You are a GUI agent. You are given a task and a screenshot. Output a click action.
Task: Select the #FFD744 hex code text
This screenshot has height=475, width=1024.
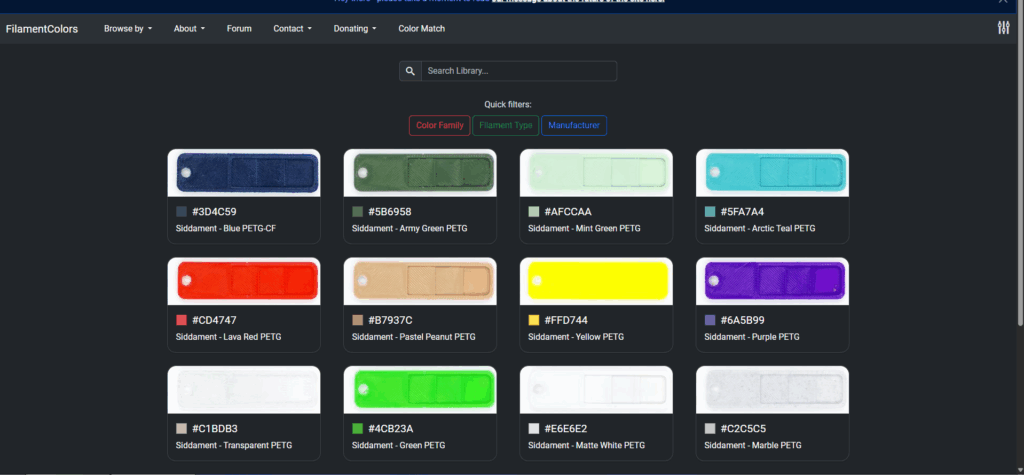tap(566, 320)
